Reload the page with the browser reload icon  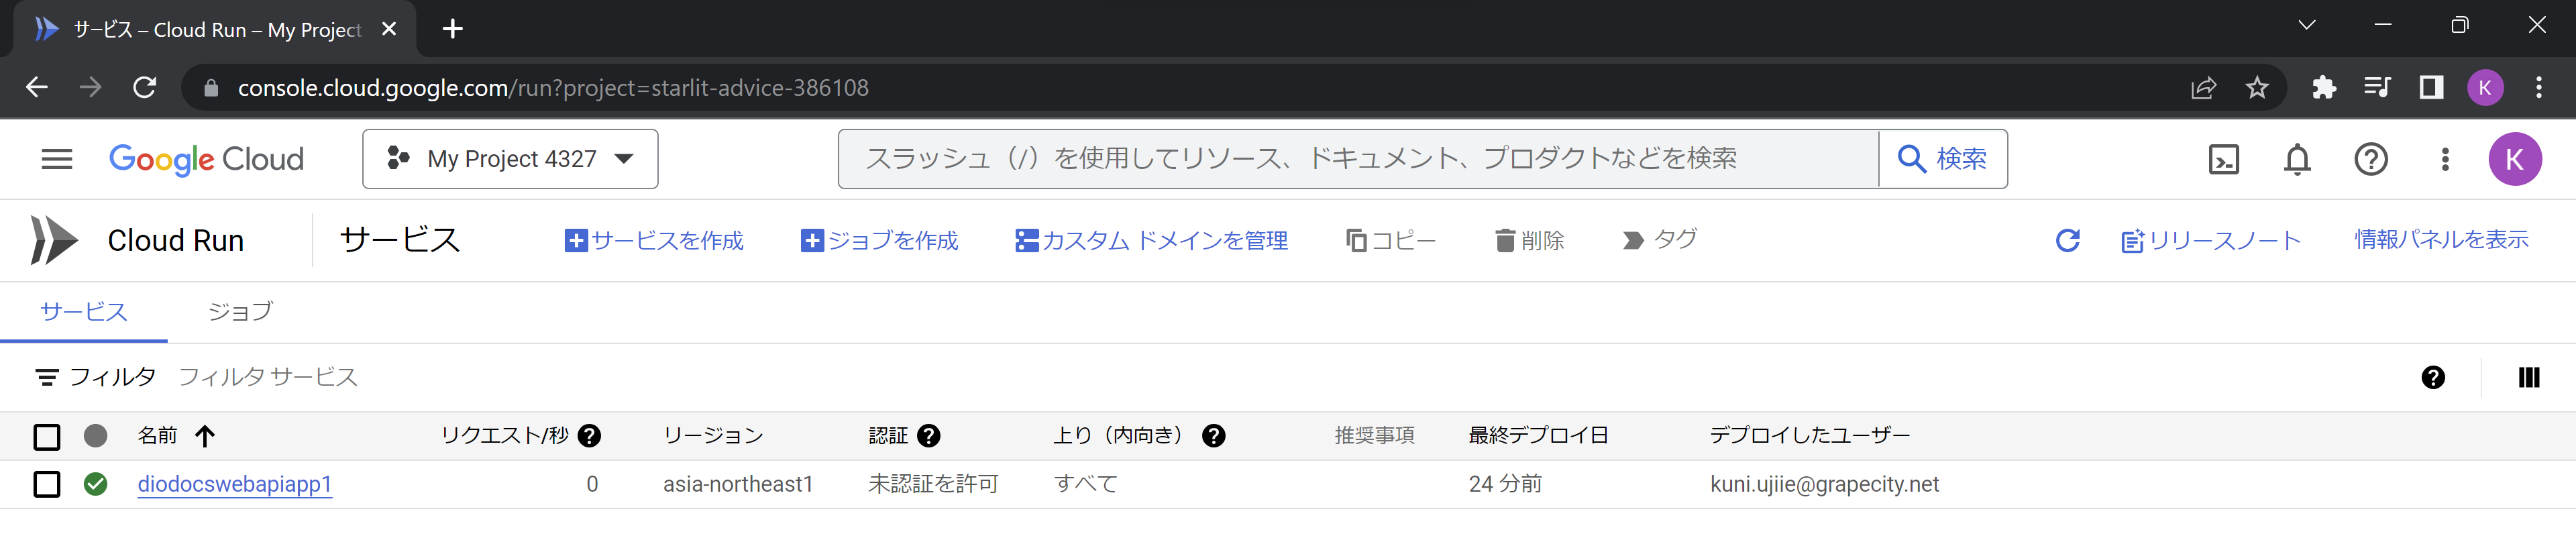(x=145, y=88)
